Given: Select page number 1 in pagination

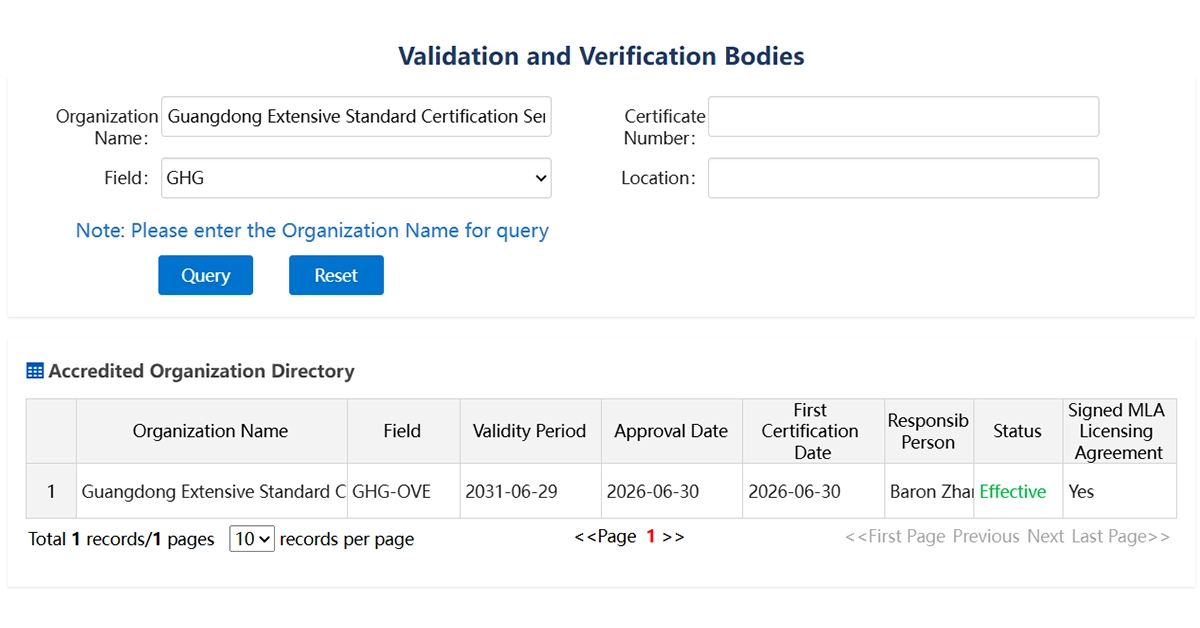Looking at the screenshot, I should coord(650,537).
